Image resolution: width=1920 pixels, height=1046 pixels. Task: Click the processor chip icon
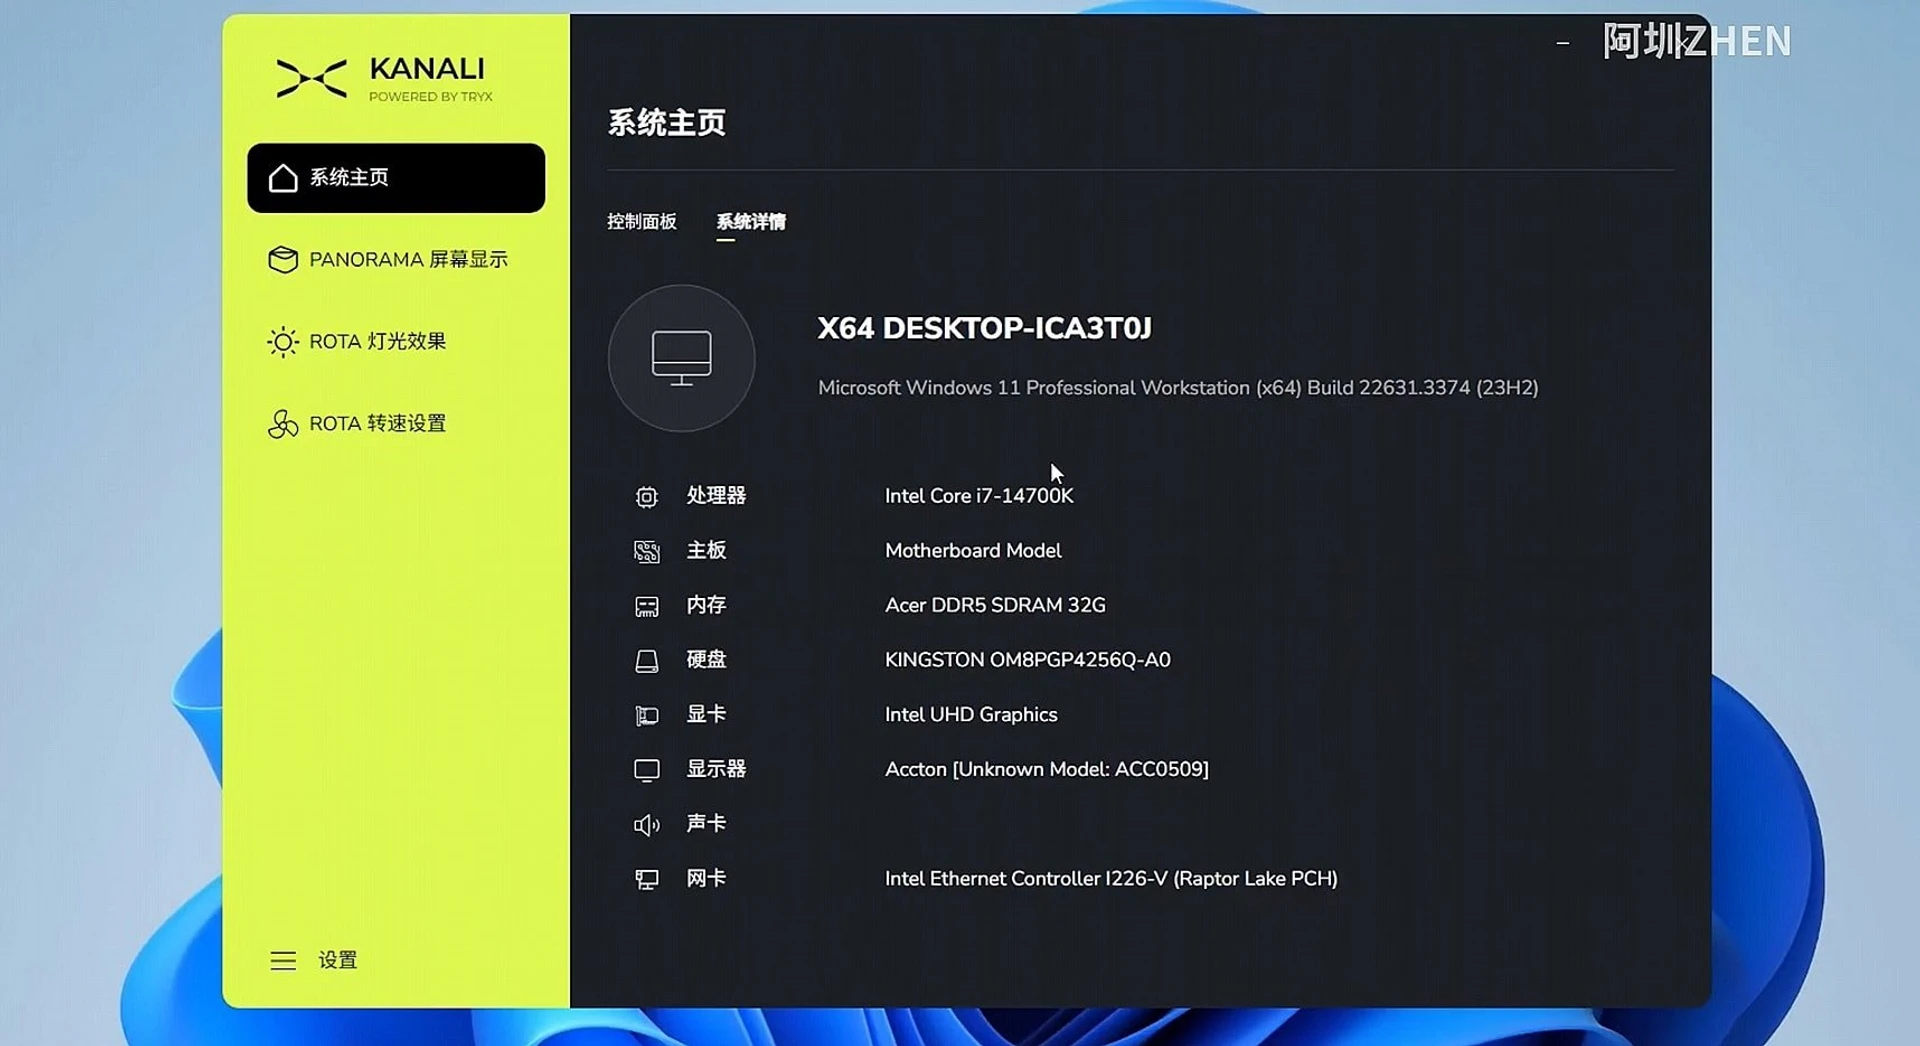tap(647, 497)
